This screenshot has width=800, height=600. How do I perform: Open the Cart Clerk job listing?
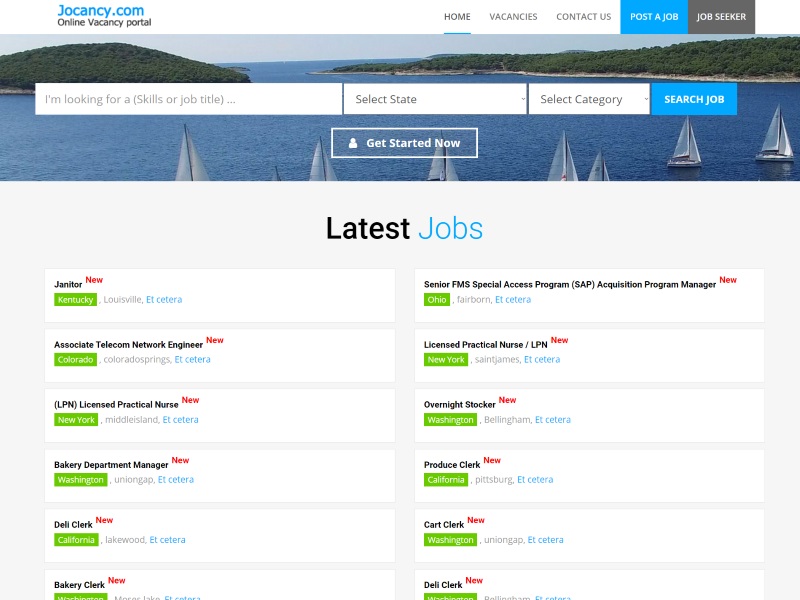[444, 525]
